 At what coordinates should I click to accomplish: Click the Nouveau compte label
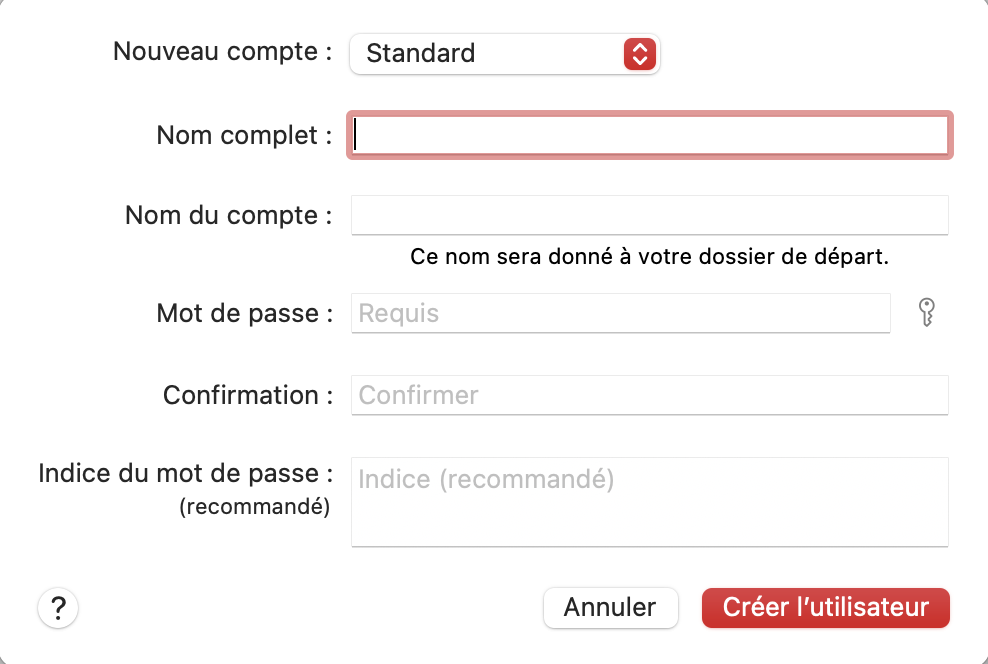222,52
